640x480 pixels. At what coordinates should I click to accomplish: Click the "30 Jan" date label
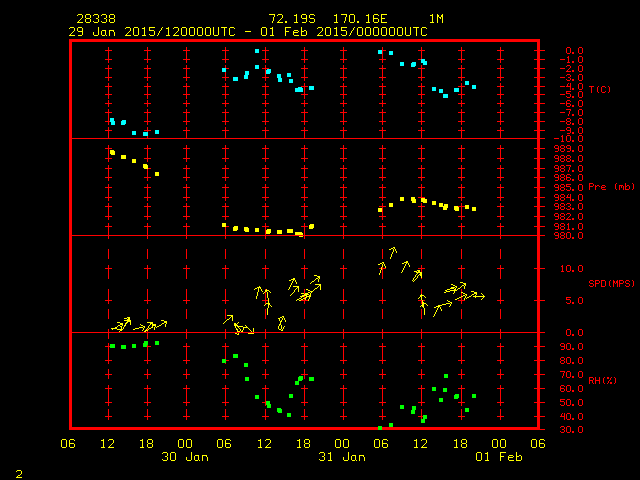185,457
